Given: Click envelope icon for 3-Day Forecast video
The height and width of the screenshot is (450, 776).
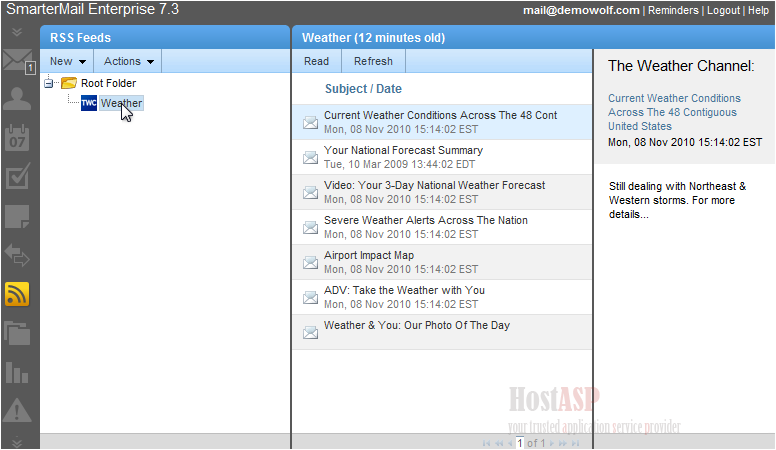Looking at the screenshot, I should [310, 193].
